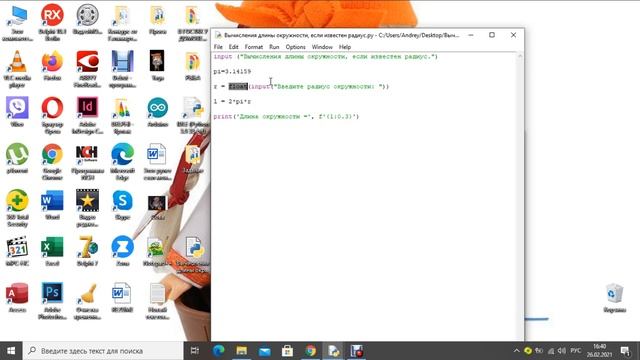Image resolution: width=640 pixels, height=360 pixels.
Task: Open the notification center
Action: coord(625,351)
